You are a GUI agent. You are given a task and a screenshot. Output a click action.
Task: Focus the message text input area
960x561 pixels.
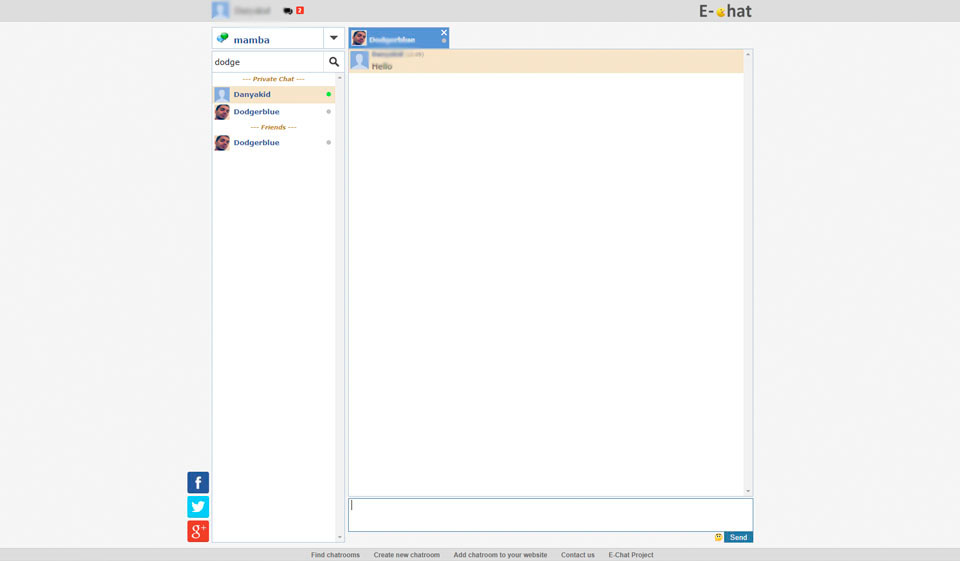550,515
